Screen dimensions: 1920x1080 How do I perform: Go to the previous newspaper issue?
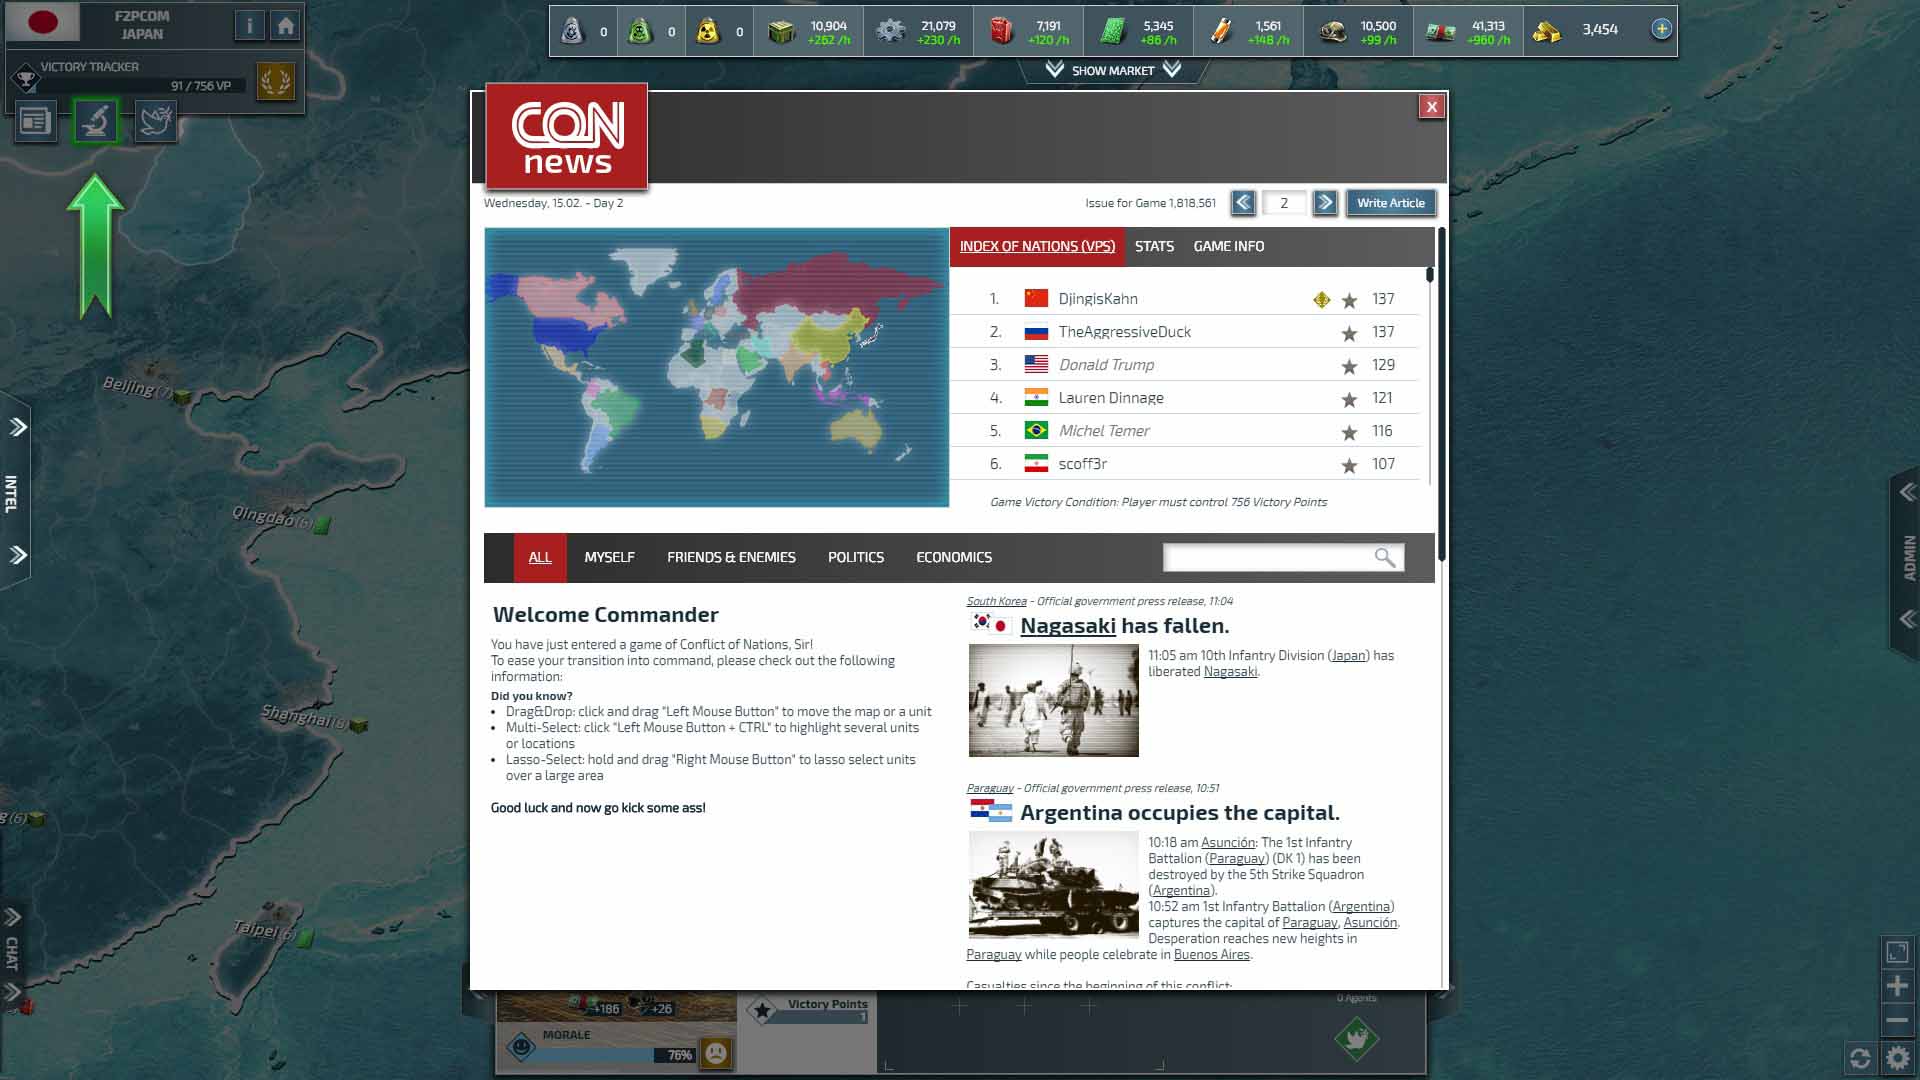click(1243, 203)
